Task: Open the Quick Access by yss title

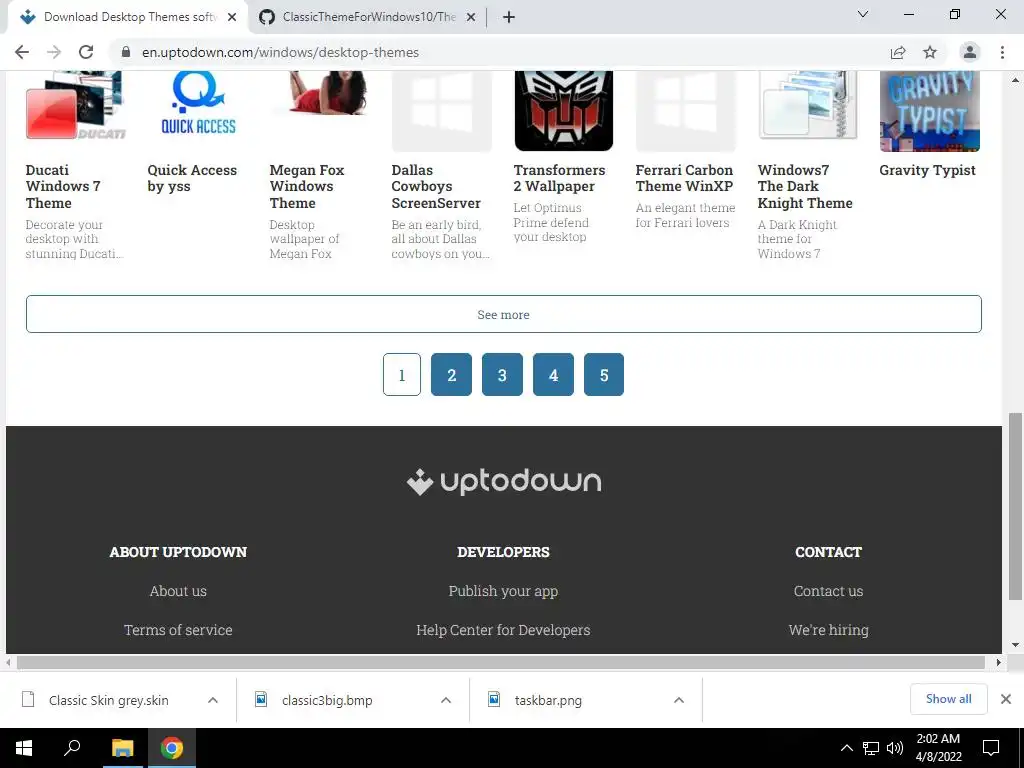Action: pos(192,178)
